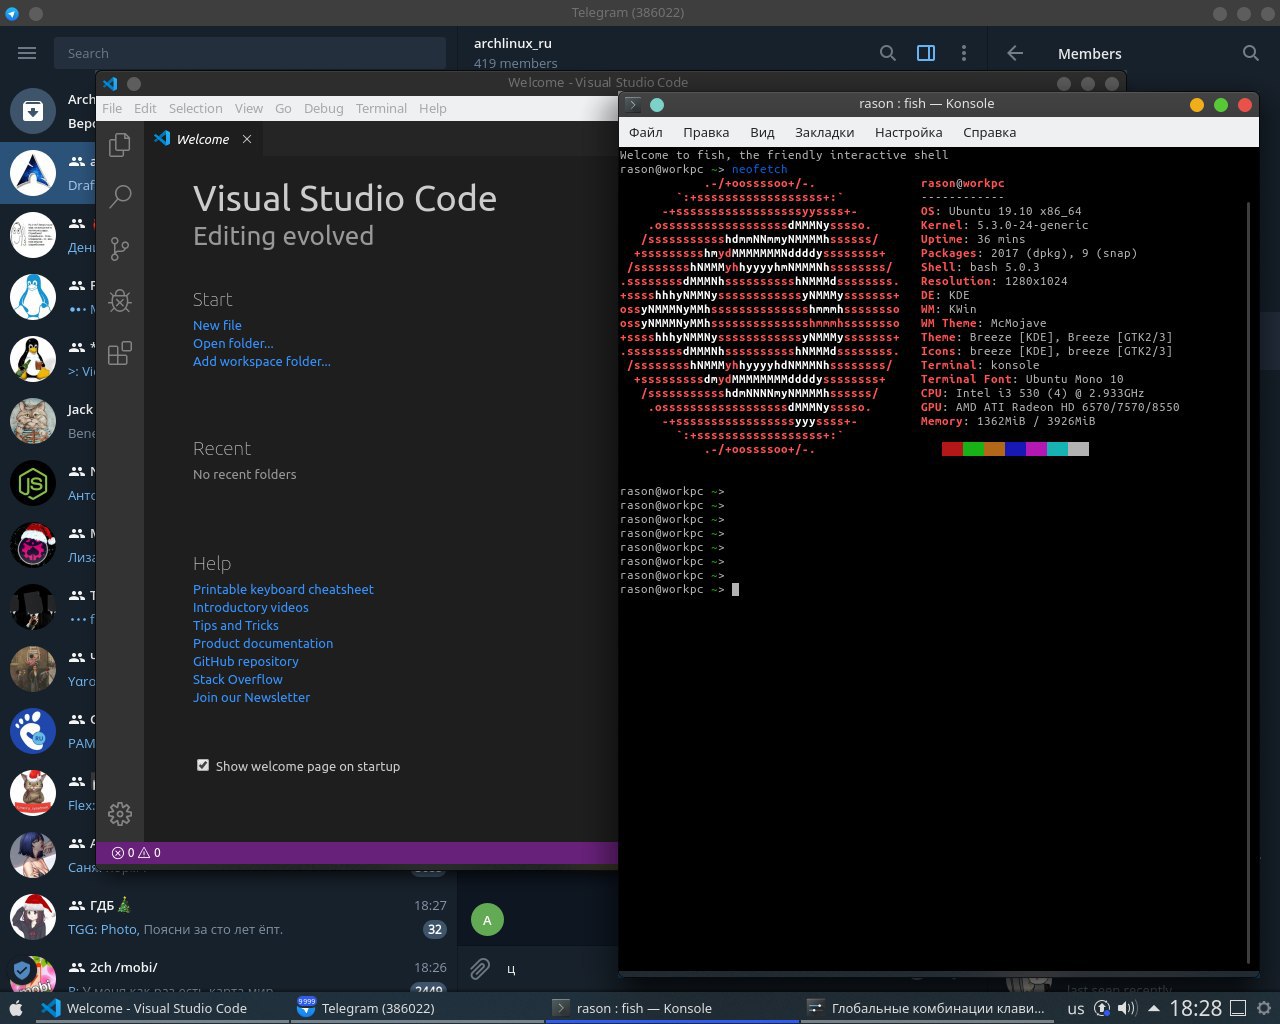Open the Terminal menu in VS Code

coord(381,108)
